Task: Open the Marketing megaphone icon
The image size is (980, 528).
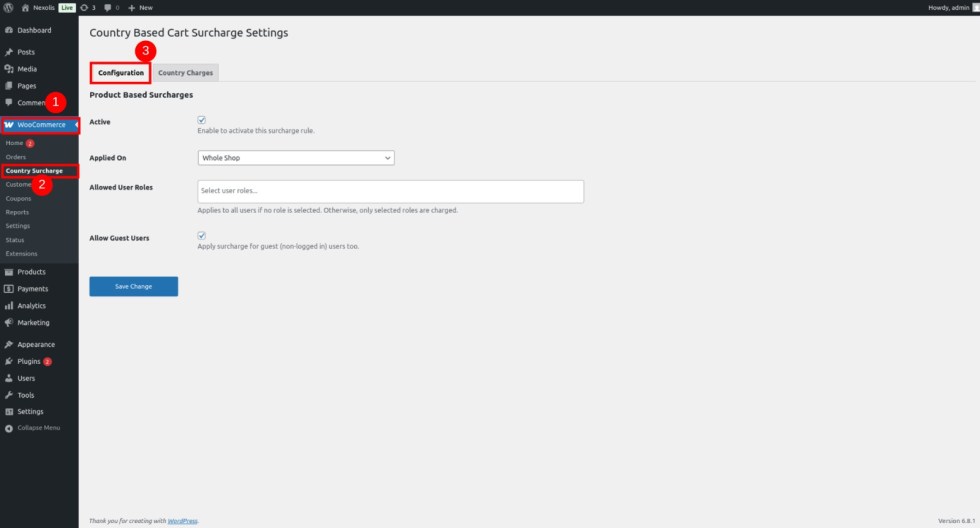Action: 9,323
